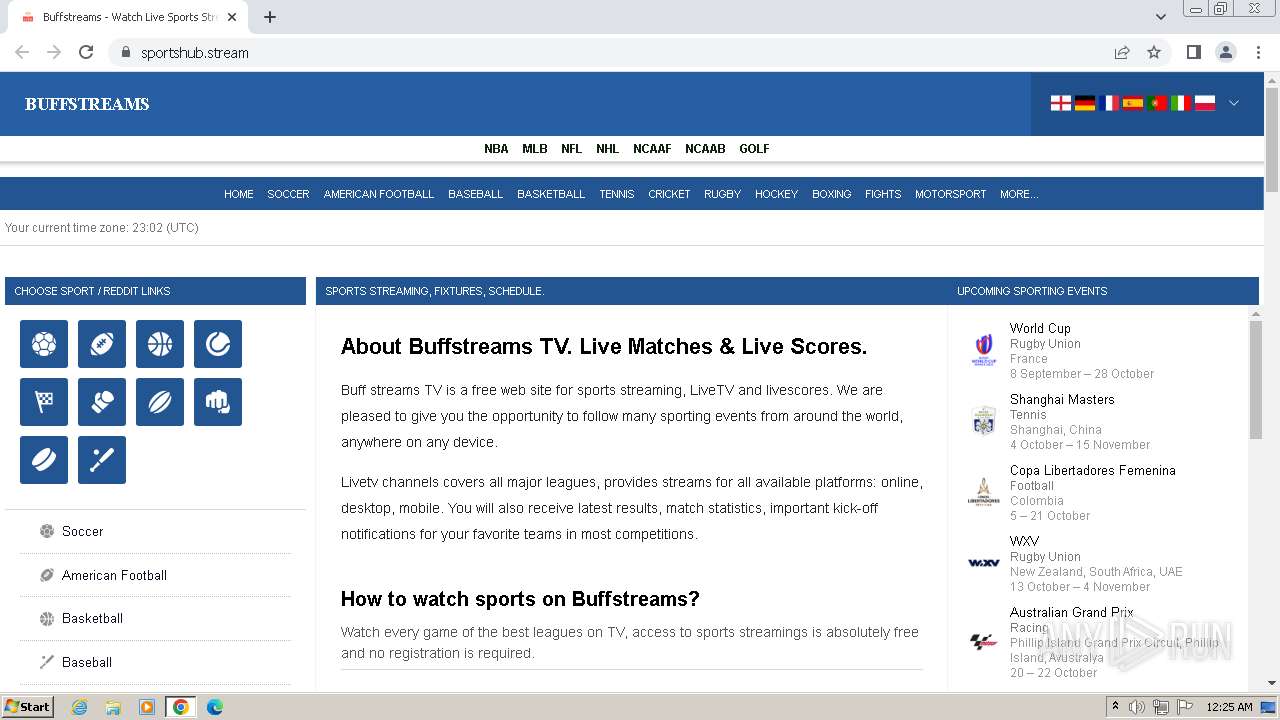Open the boxing glove sport tile
Viewport: 1280px width, 720px height.
(x=102, y=402)
